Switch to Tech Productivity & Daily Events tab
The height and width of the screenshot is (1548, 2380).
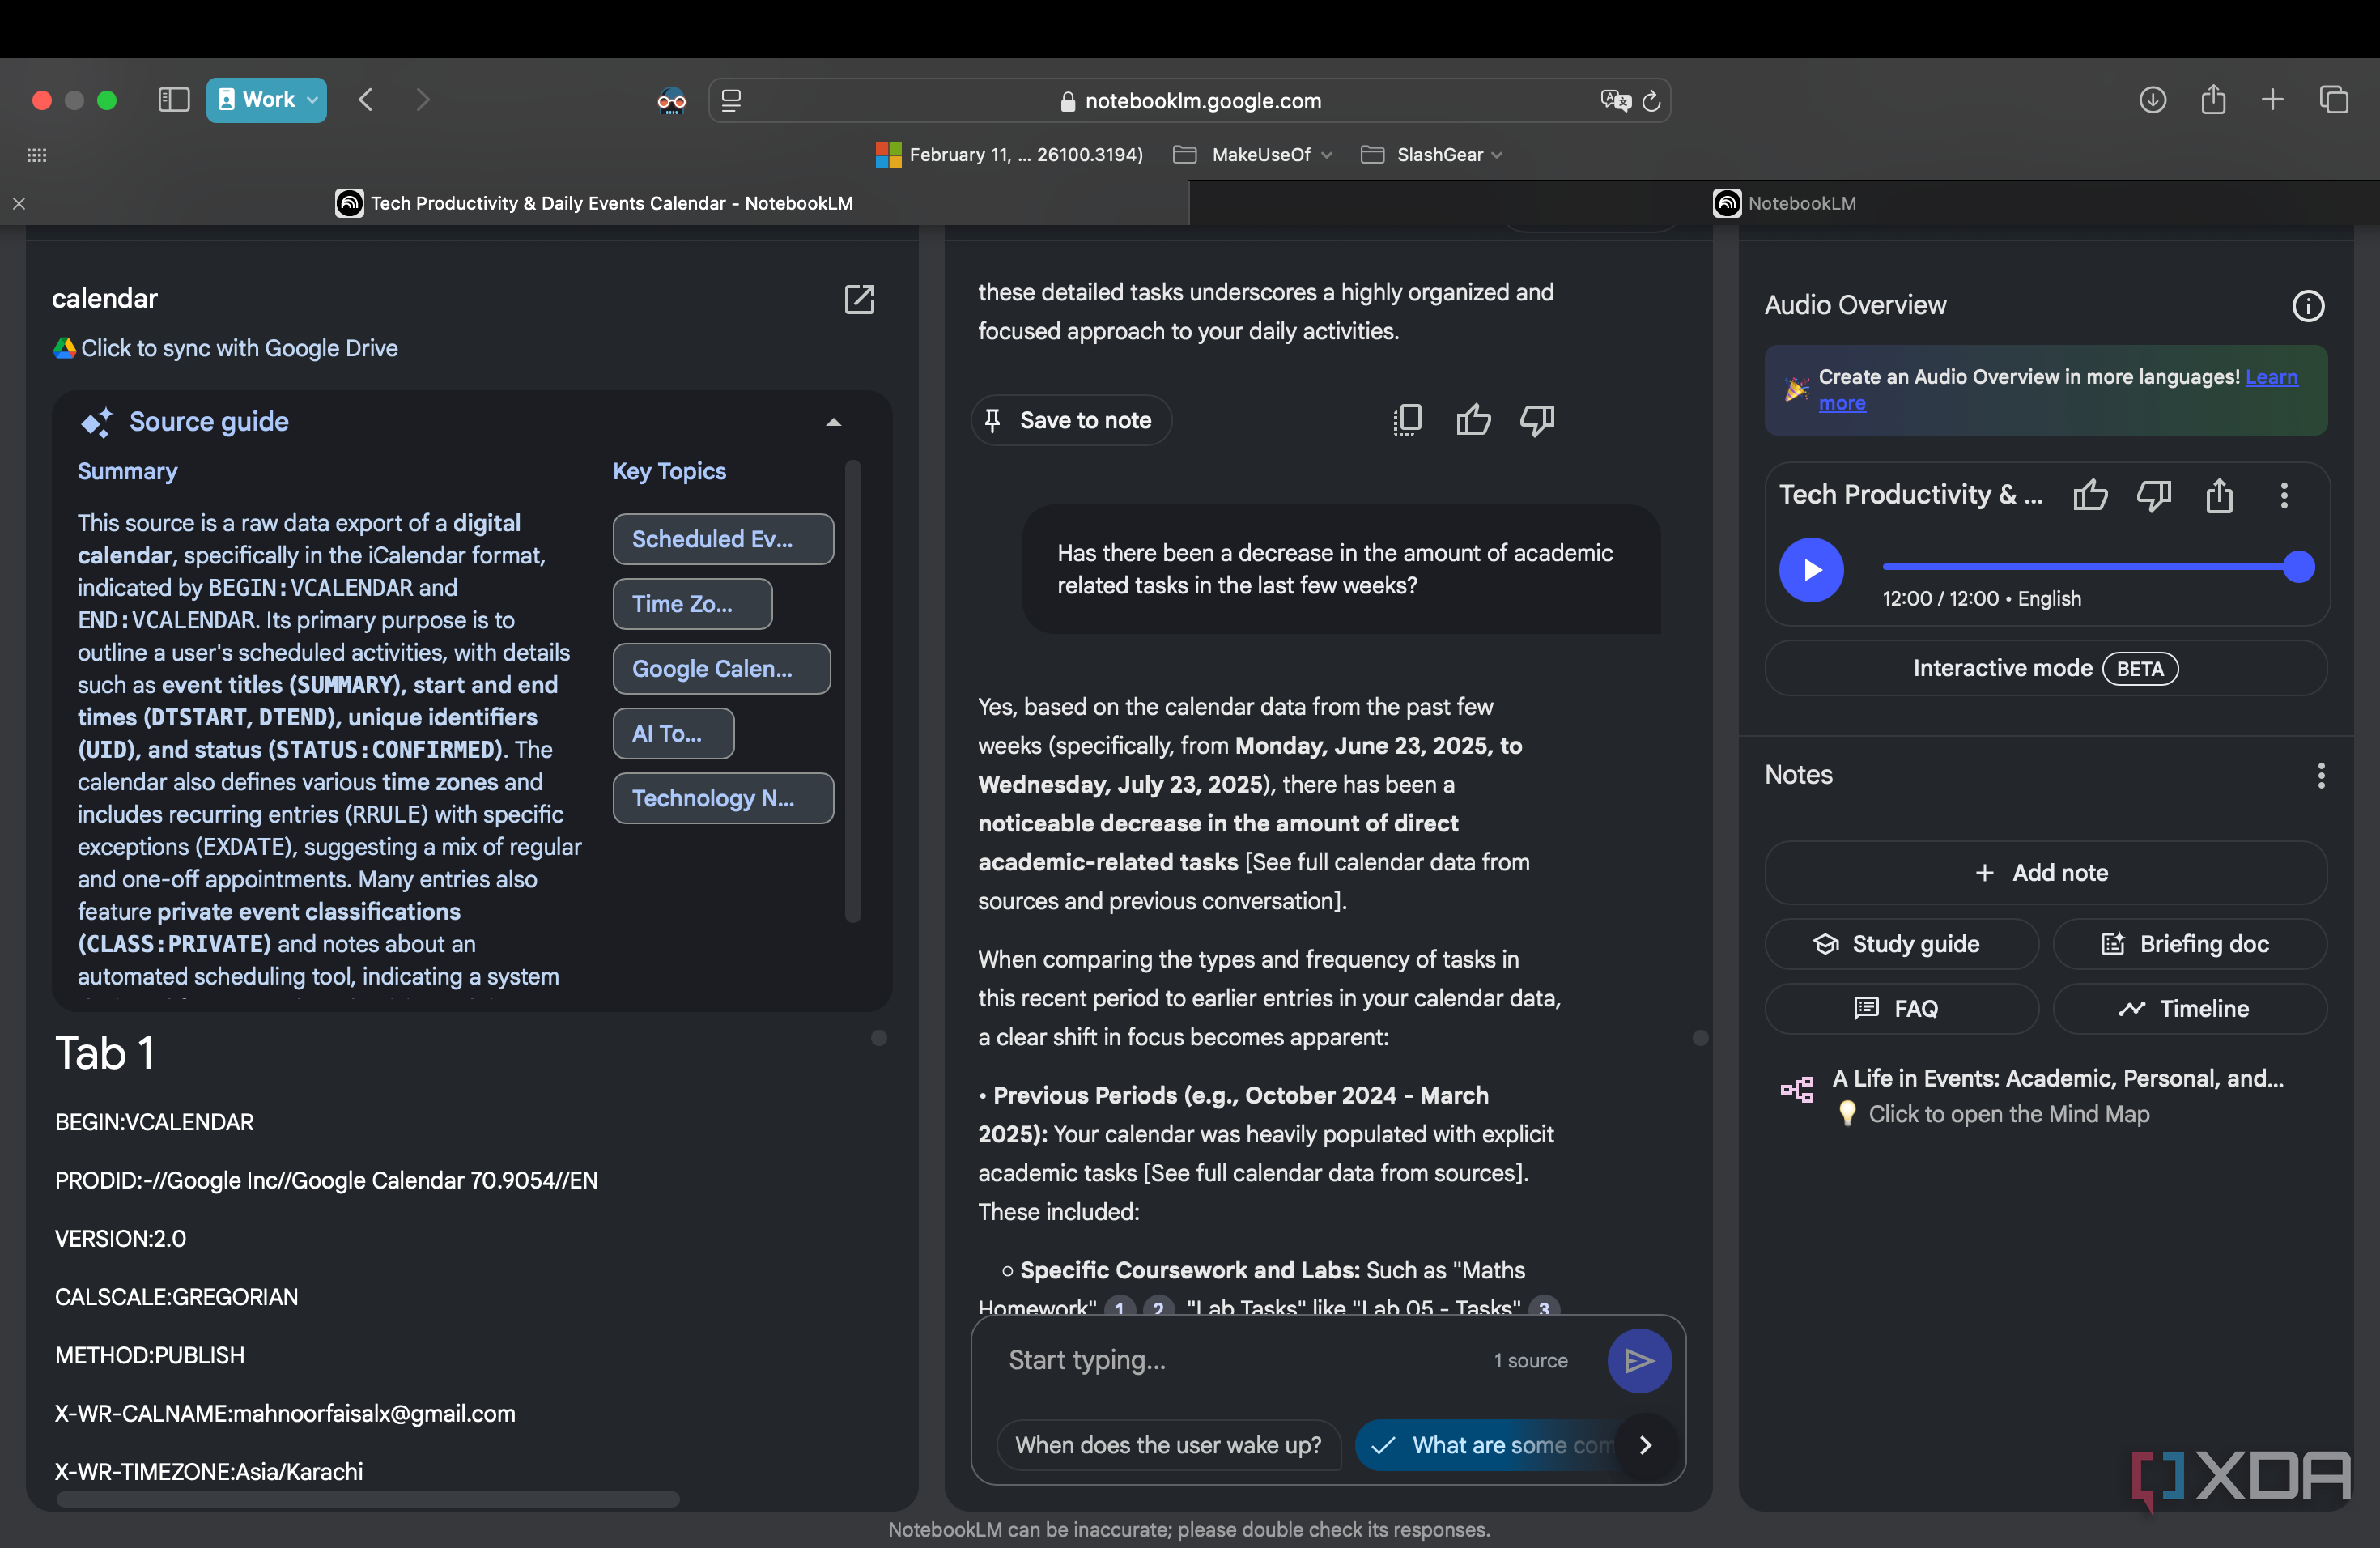click(x=595, y=203)
